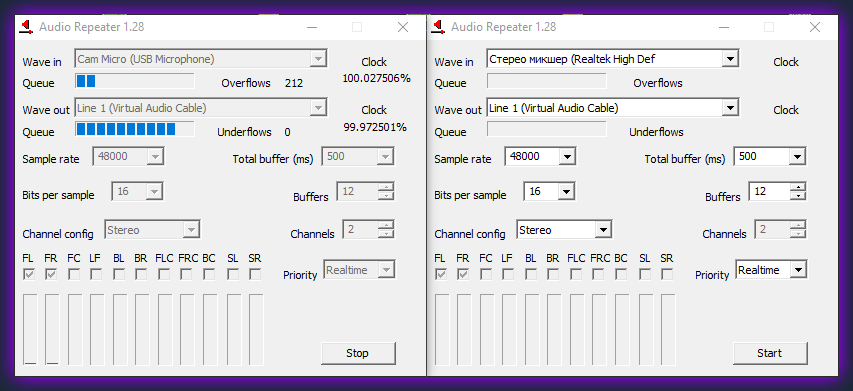Enable BR channel checkbox in right window
The width and height of the screenshot is (853, 391).
[553, 275]
